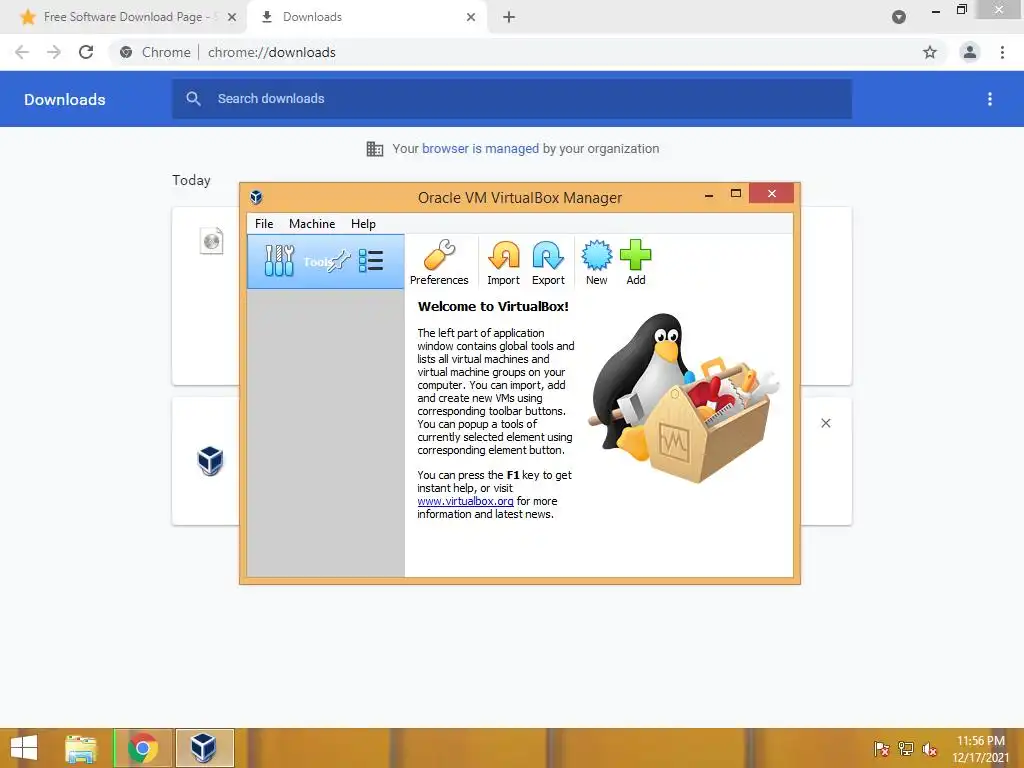
Task: Click the VirtualBox installer icon in downloads list
Action: (210, 461)
